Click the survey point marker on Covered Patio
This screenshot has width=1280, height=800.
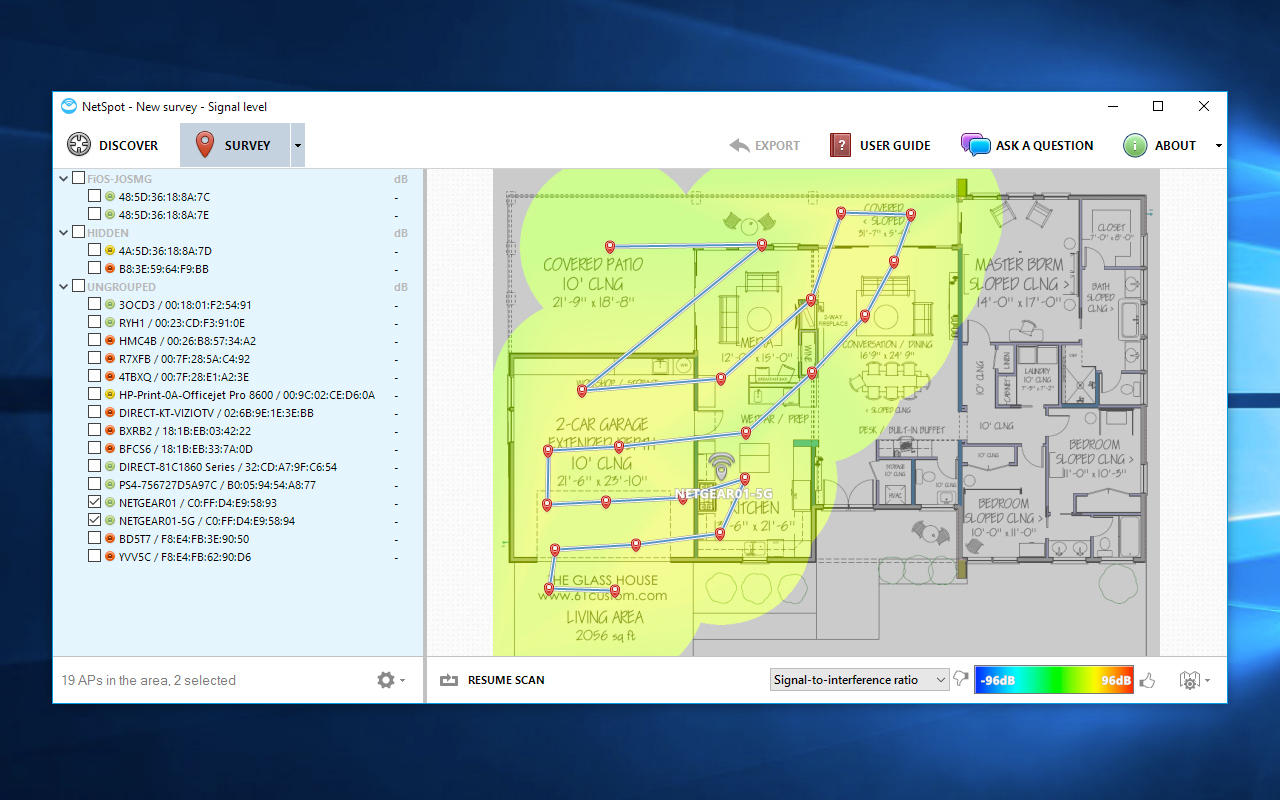click(610, 246)
